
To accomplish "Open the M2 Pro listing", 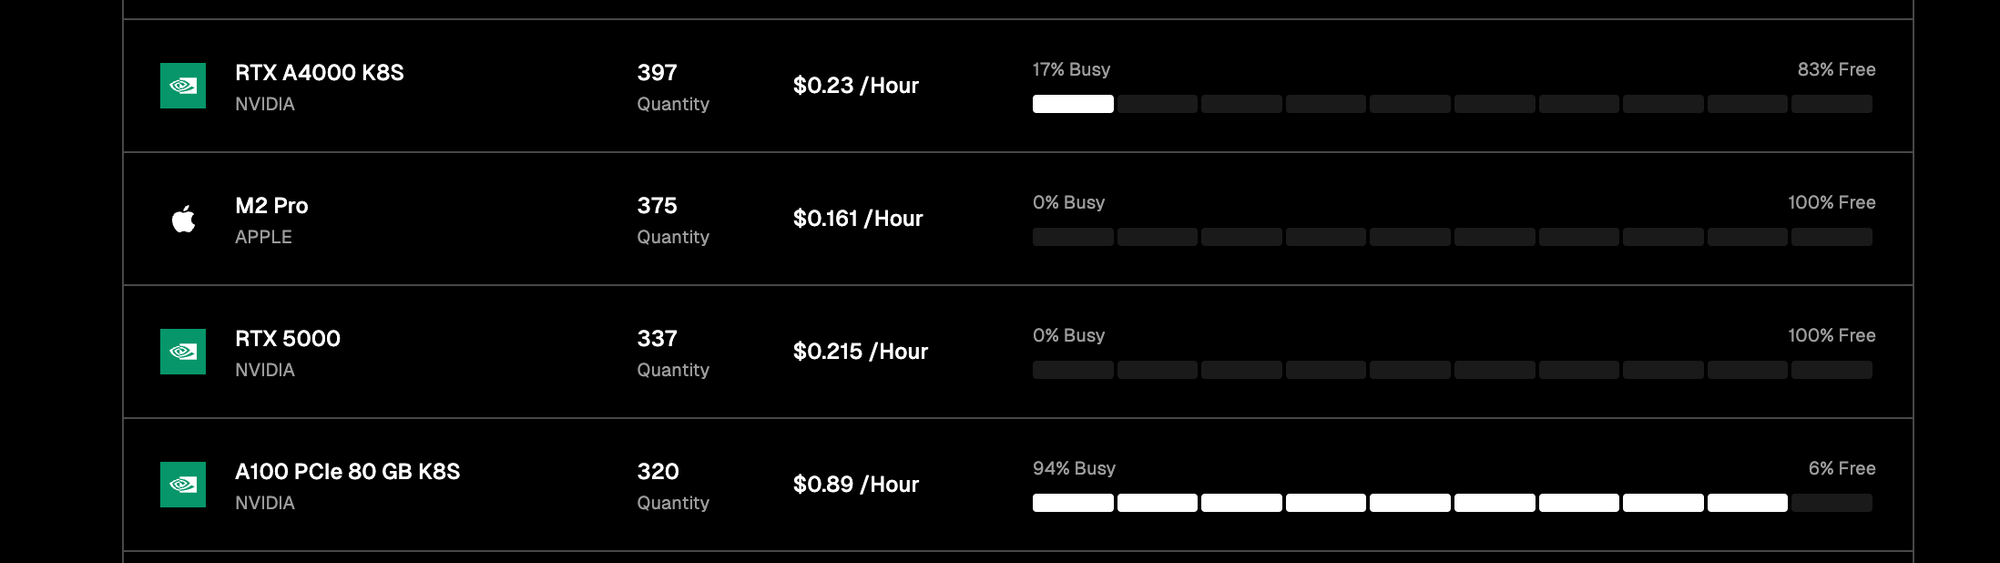I will coord(271,206).
